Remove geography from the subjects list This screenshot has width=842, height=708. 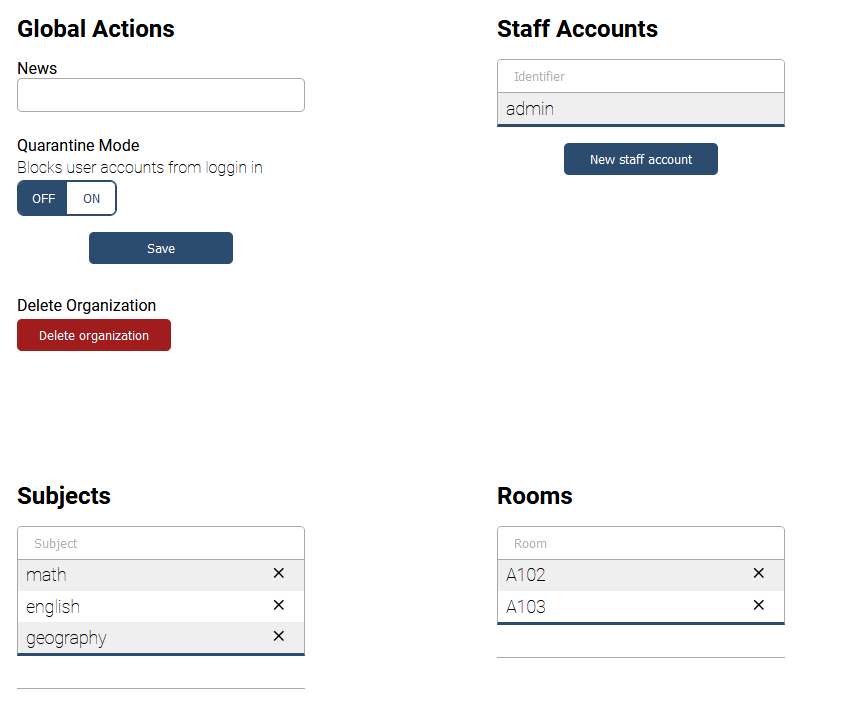coord(278,636)
